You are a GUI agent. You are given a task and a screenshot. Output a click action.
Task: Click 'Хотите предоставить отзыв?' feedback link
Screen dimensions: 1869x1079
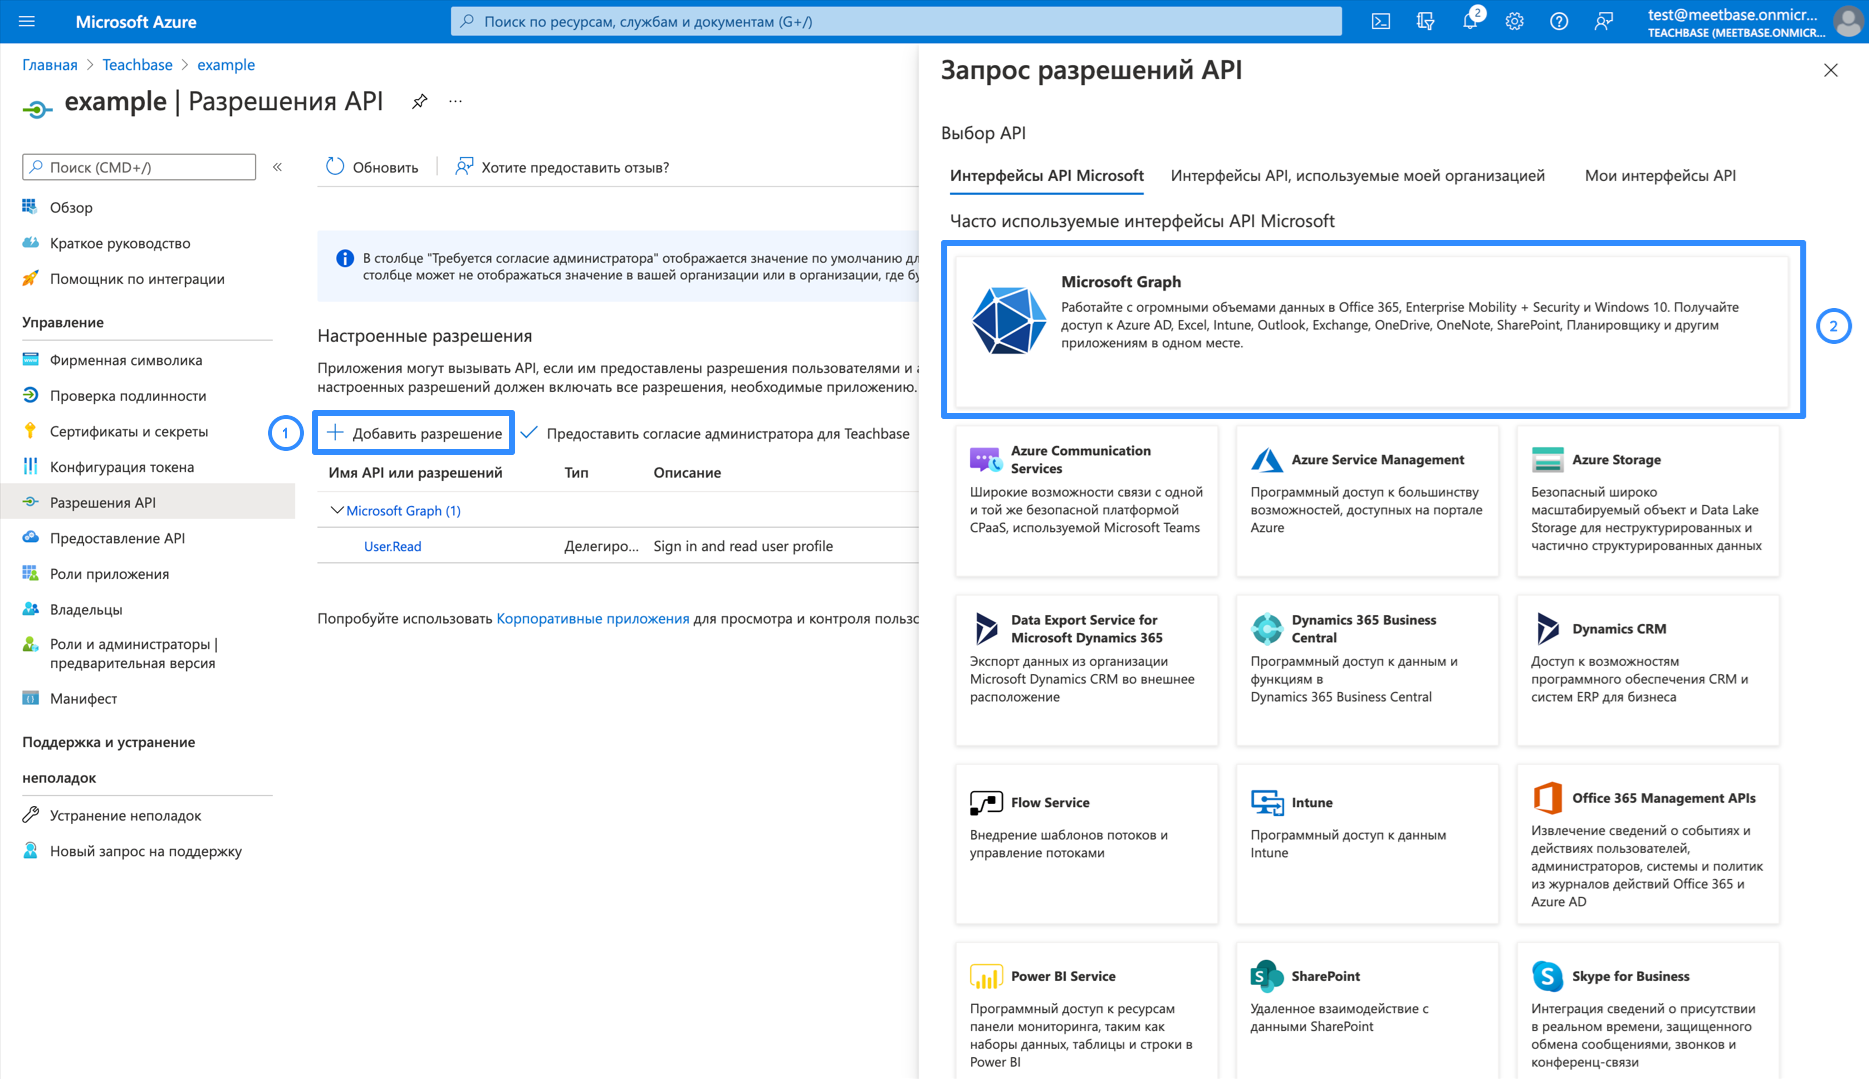[562, 167]
